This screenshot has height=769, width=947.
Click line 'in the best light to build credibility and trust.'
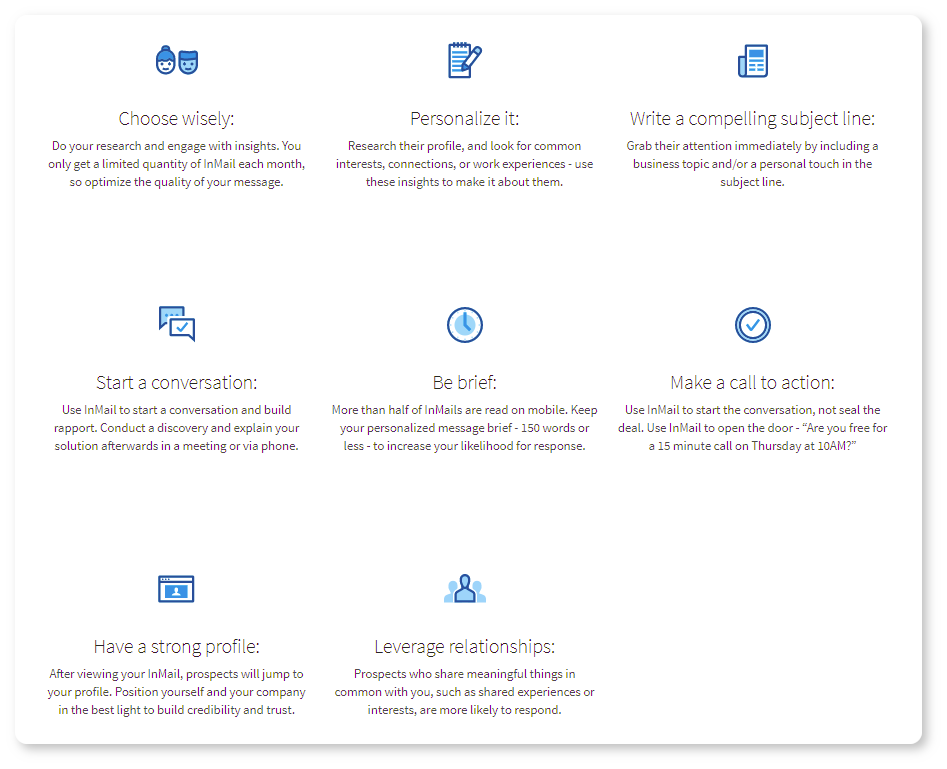pyautogui.click(x=176, y=710)
